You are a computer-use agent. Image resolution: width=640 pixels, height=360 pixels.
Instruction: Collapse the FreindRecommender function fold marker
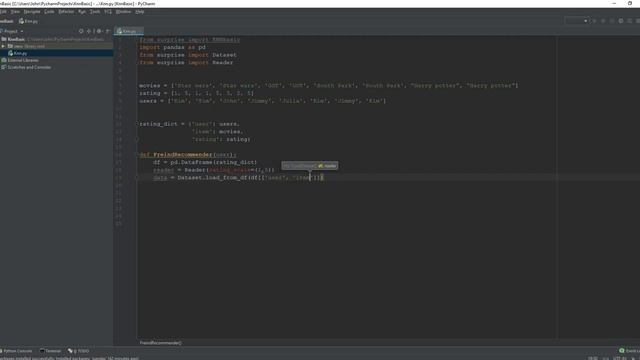[138, 155]
